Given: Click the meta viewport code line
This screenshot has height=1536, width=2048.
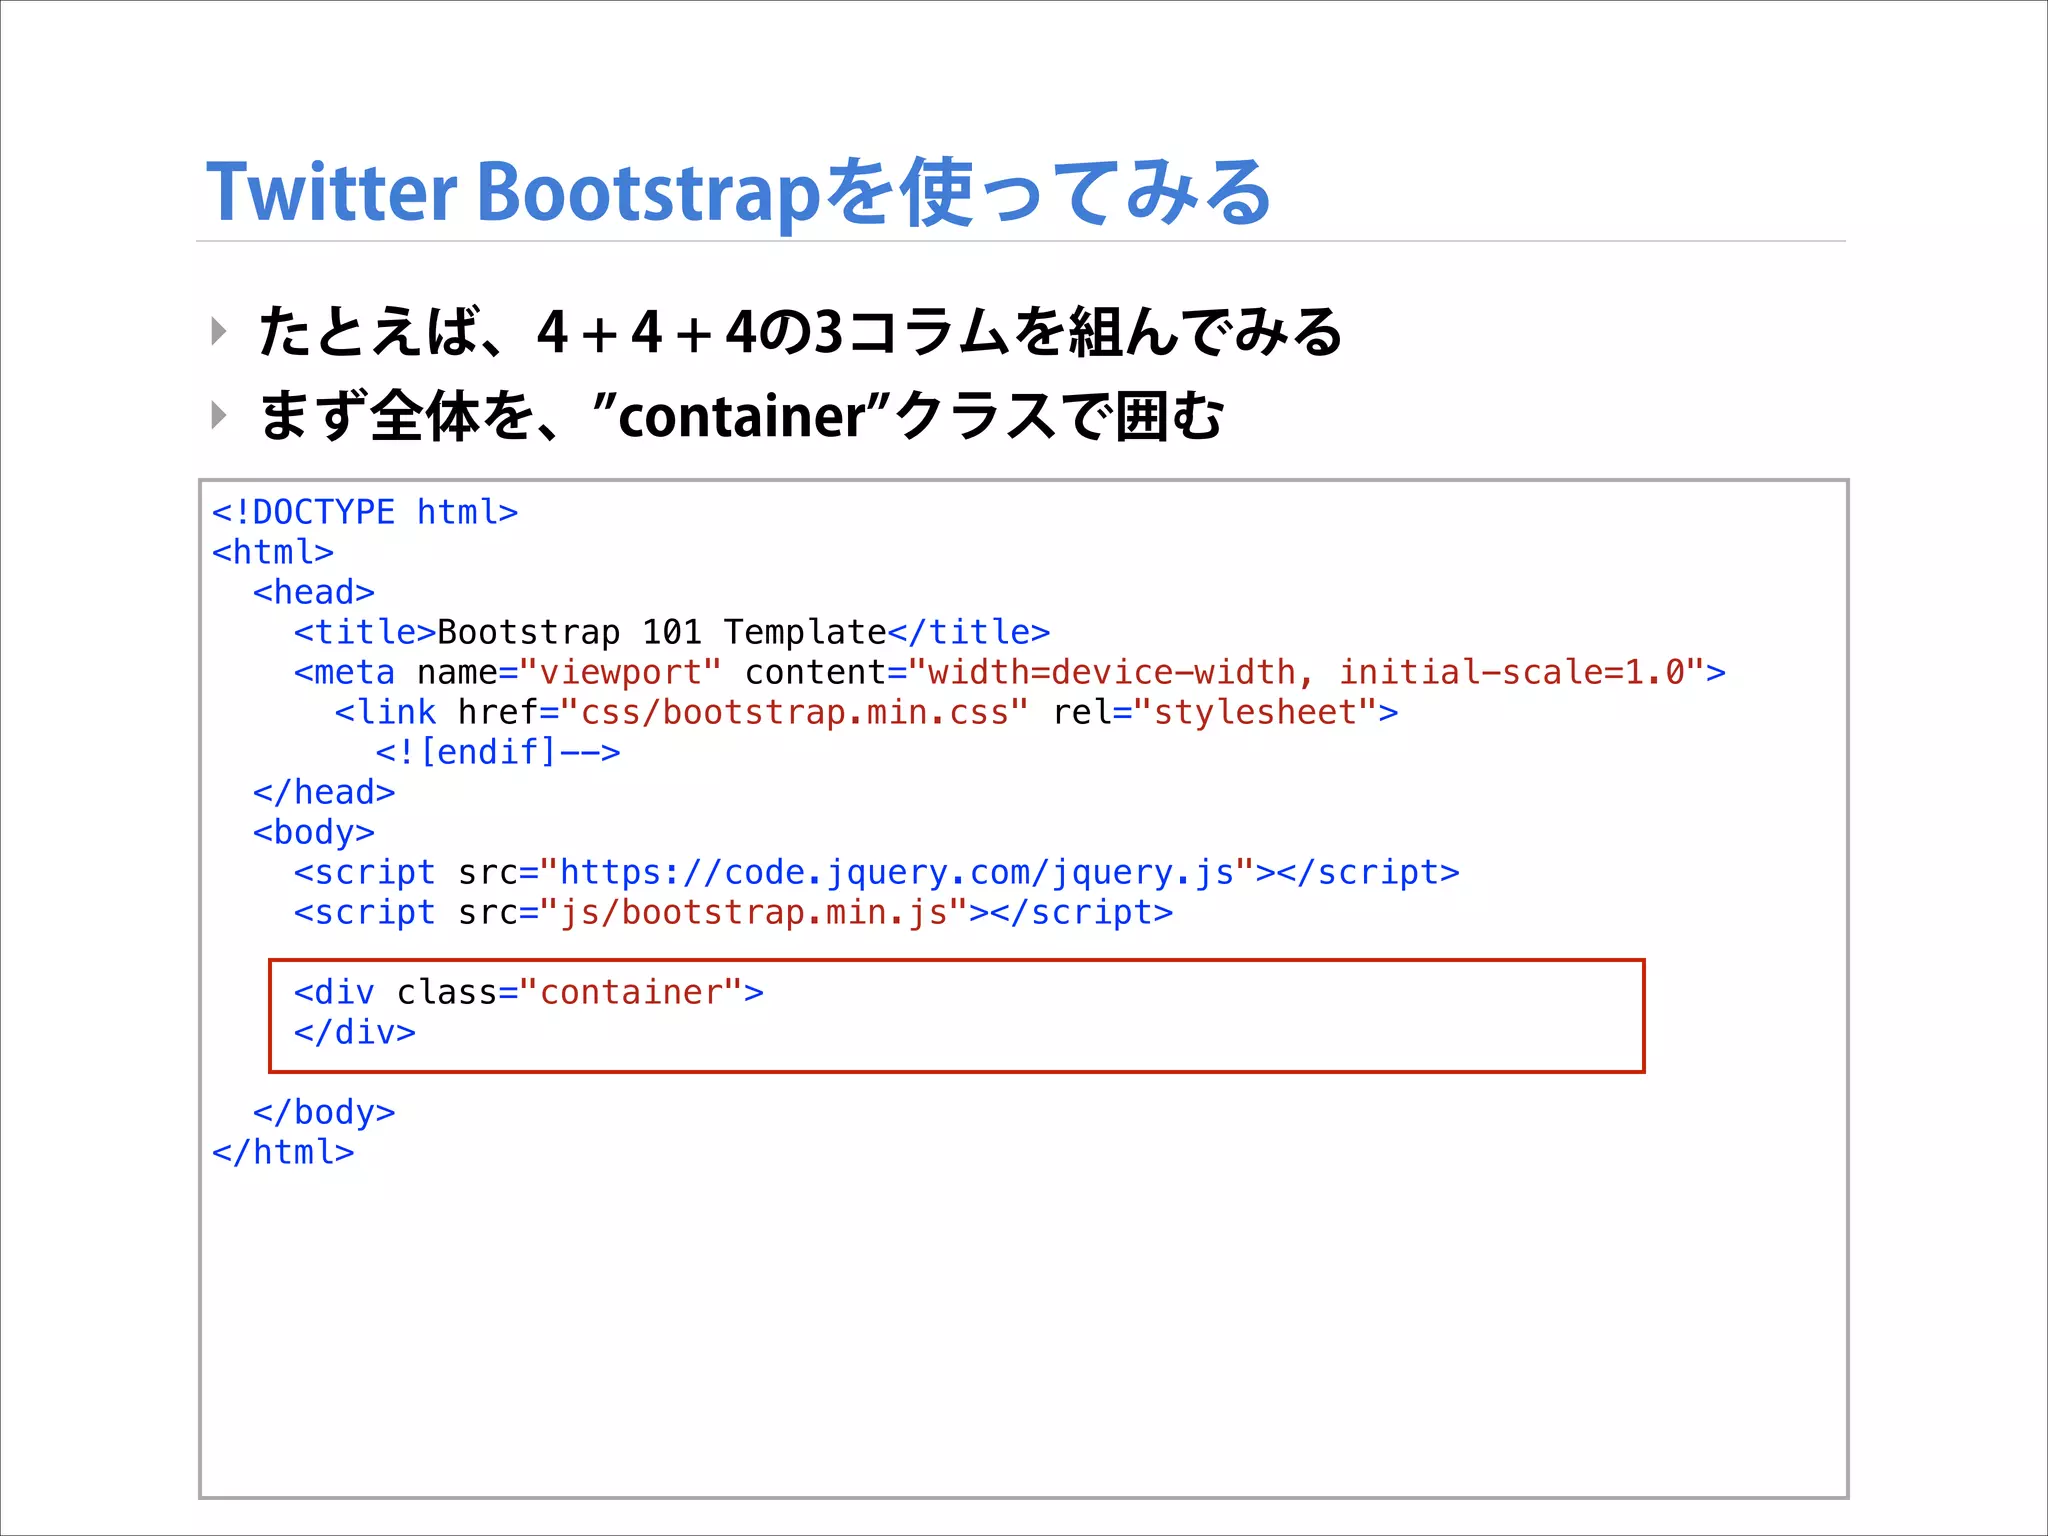Looking at the screenshot, I should pos(1010,672).
